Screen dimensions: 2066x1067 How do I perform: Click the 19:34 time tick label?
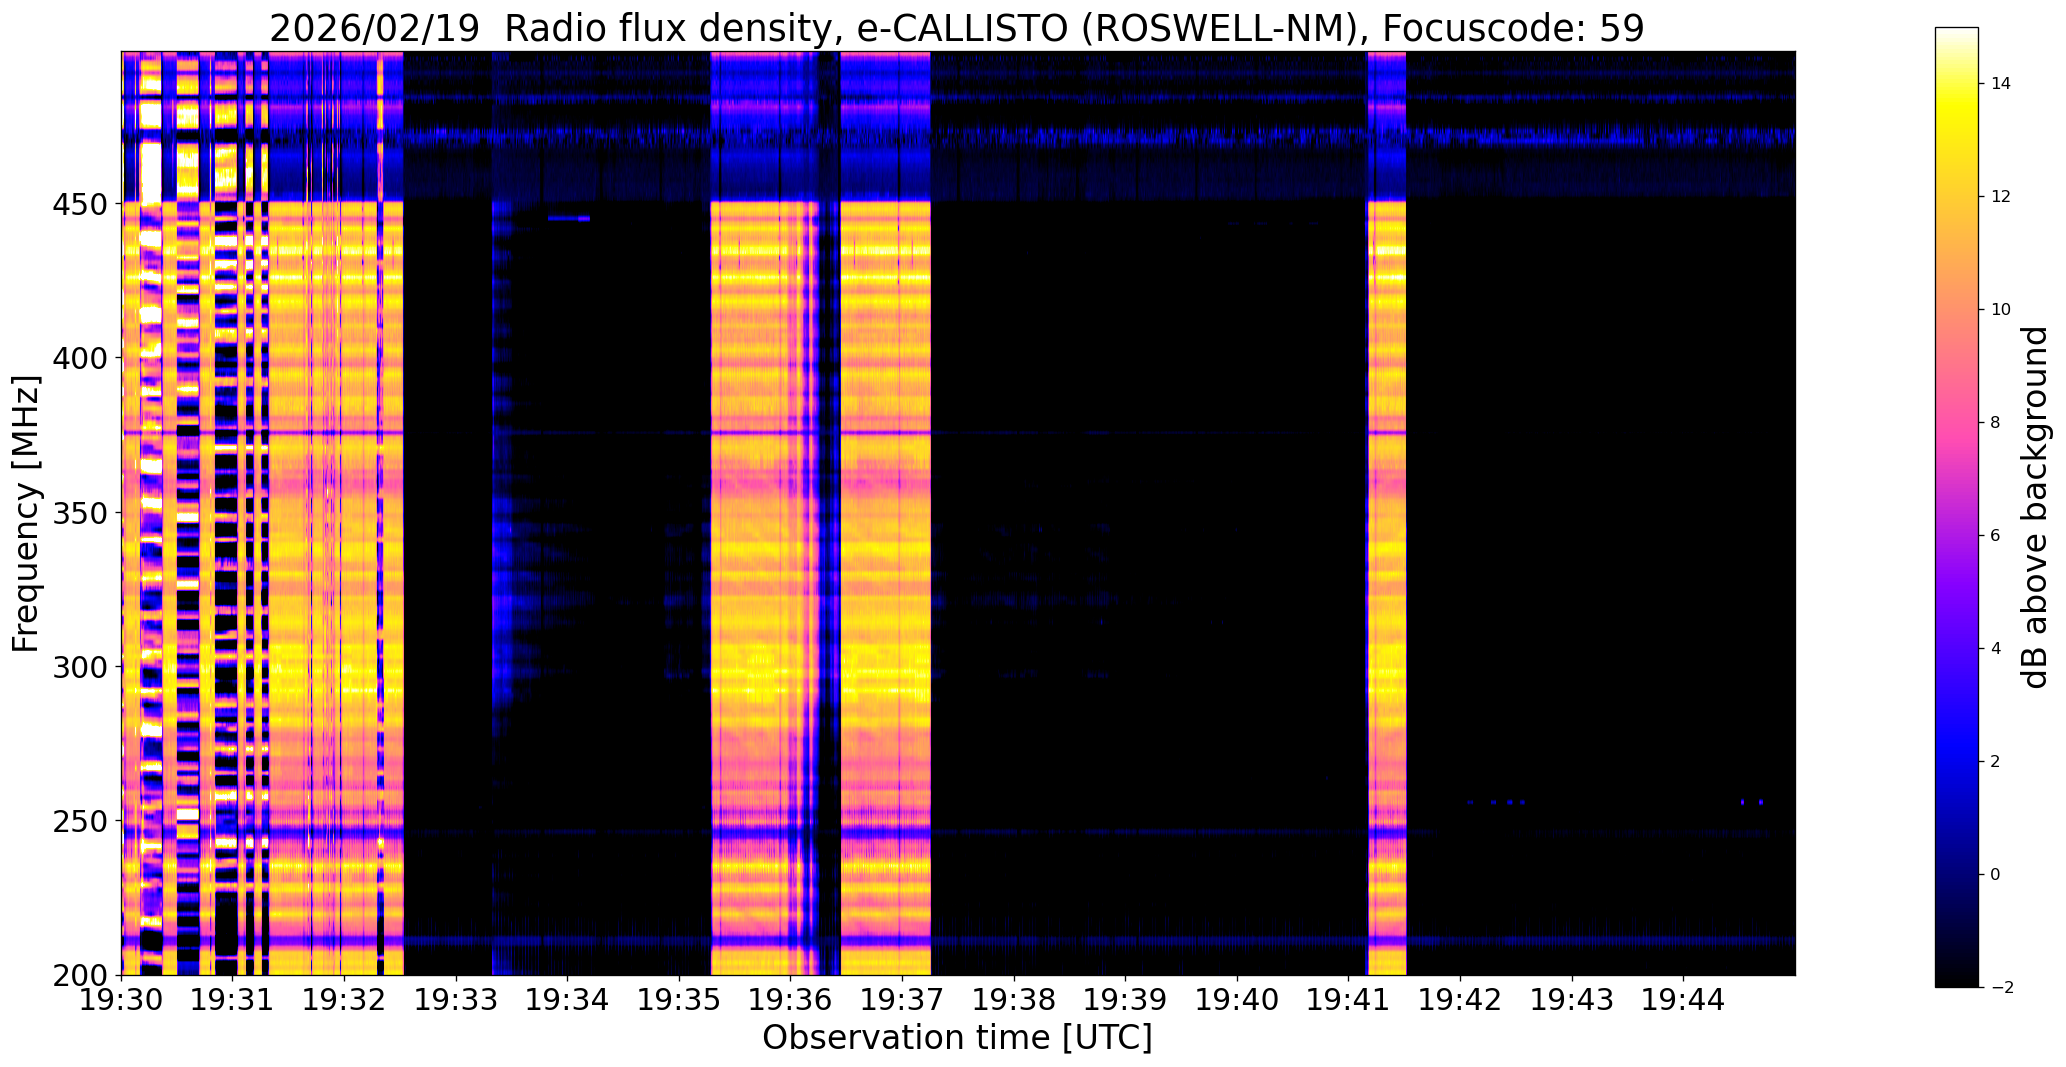568,999
